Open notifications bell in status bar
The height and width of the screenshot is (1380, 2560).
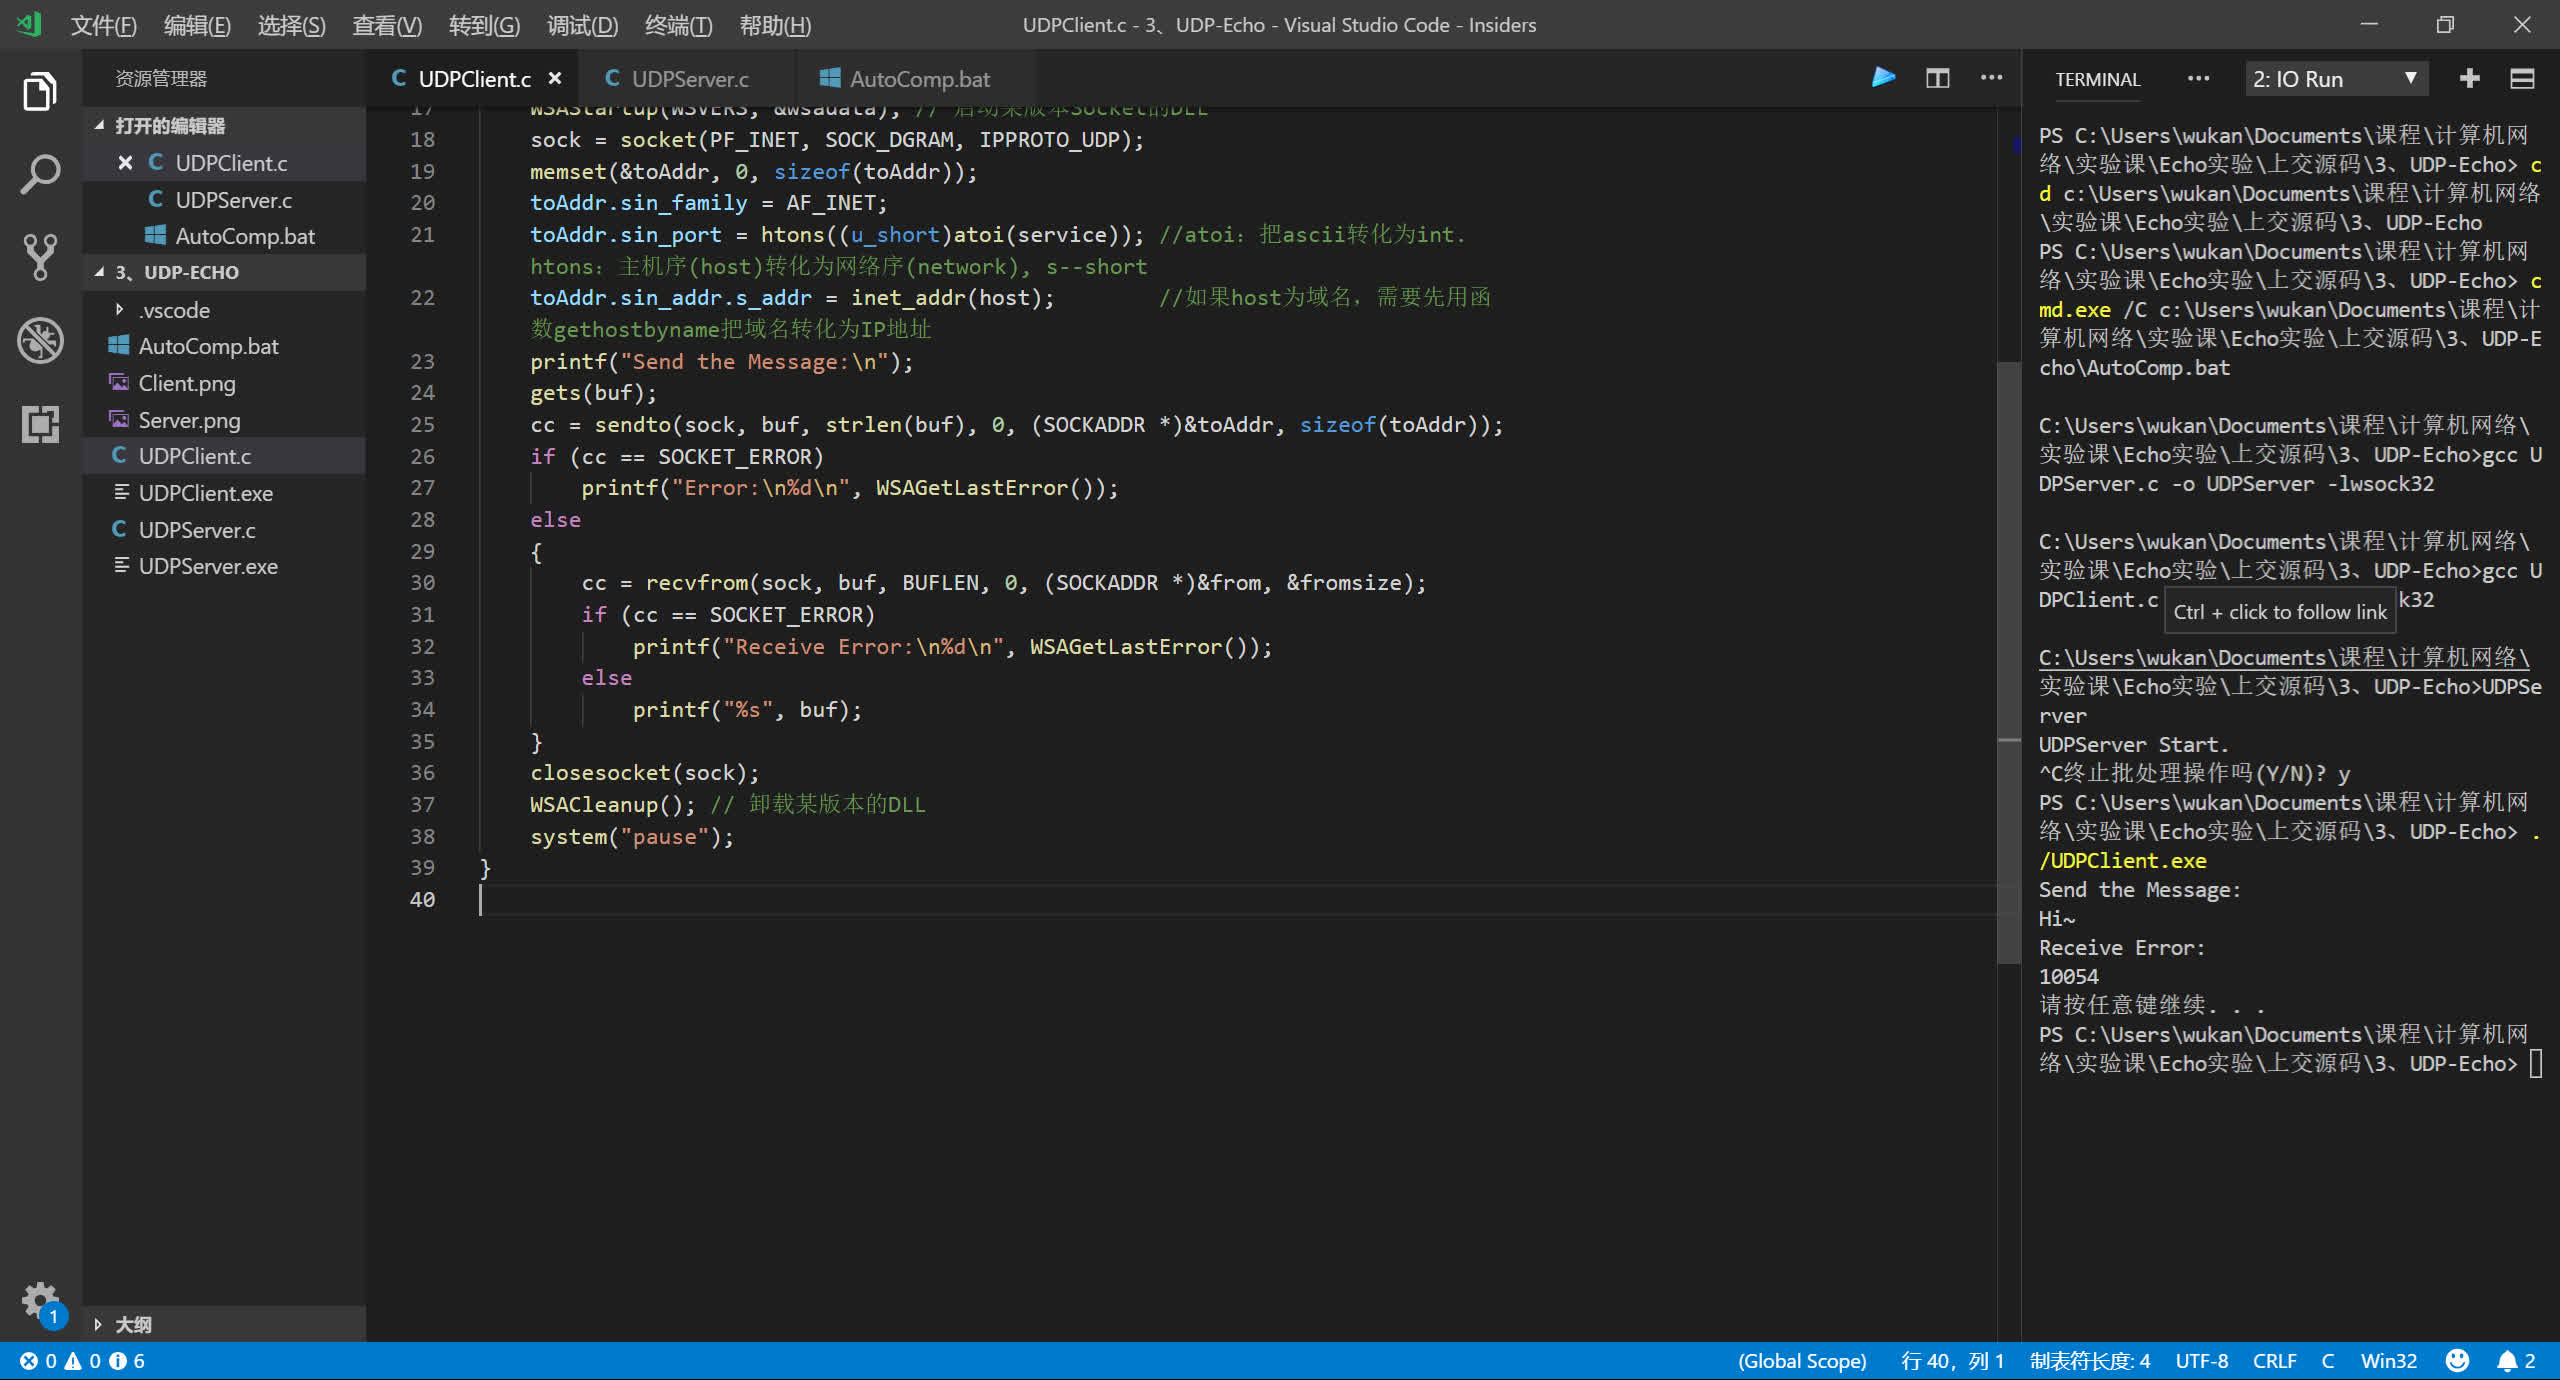tap(2507, 1361)
